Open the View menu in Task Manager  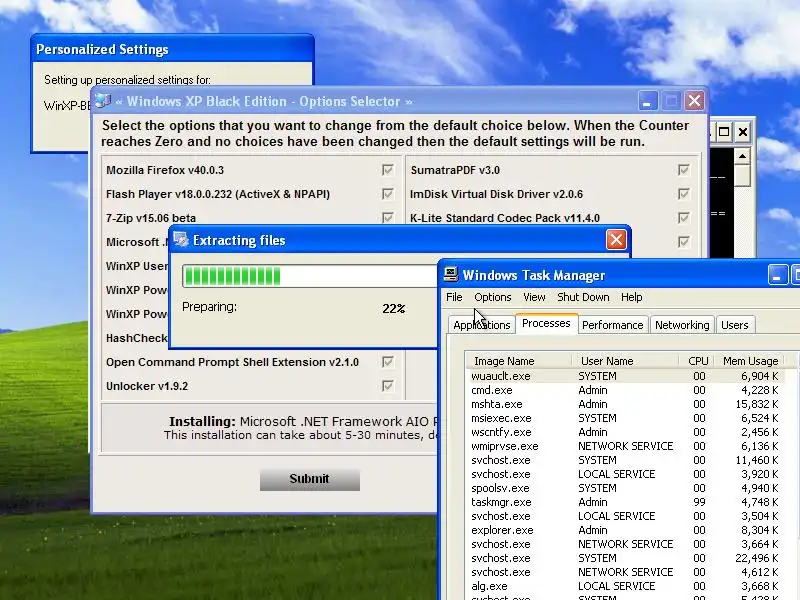pos(534,297)
